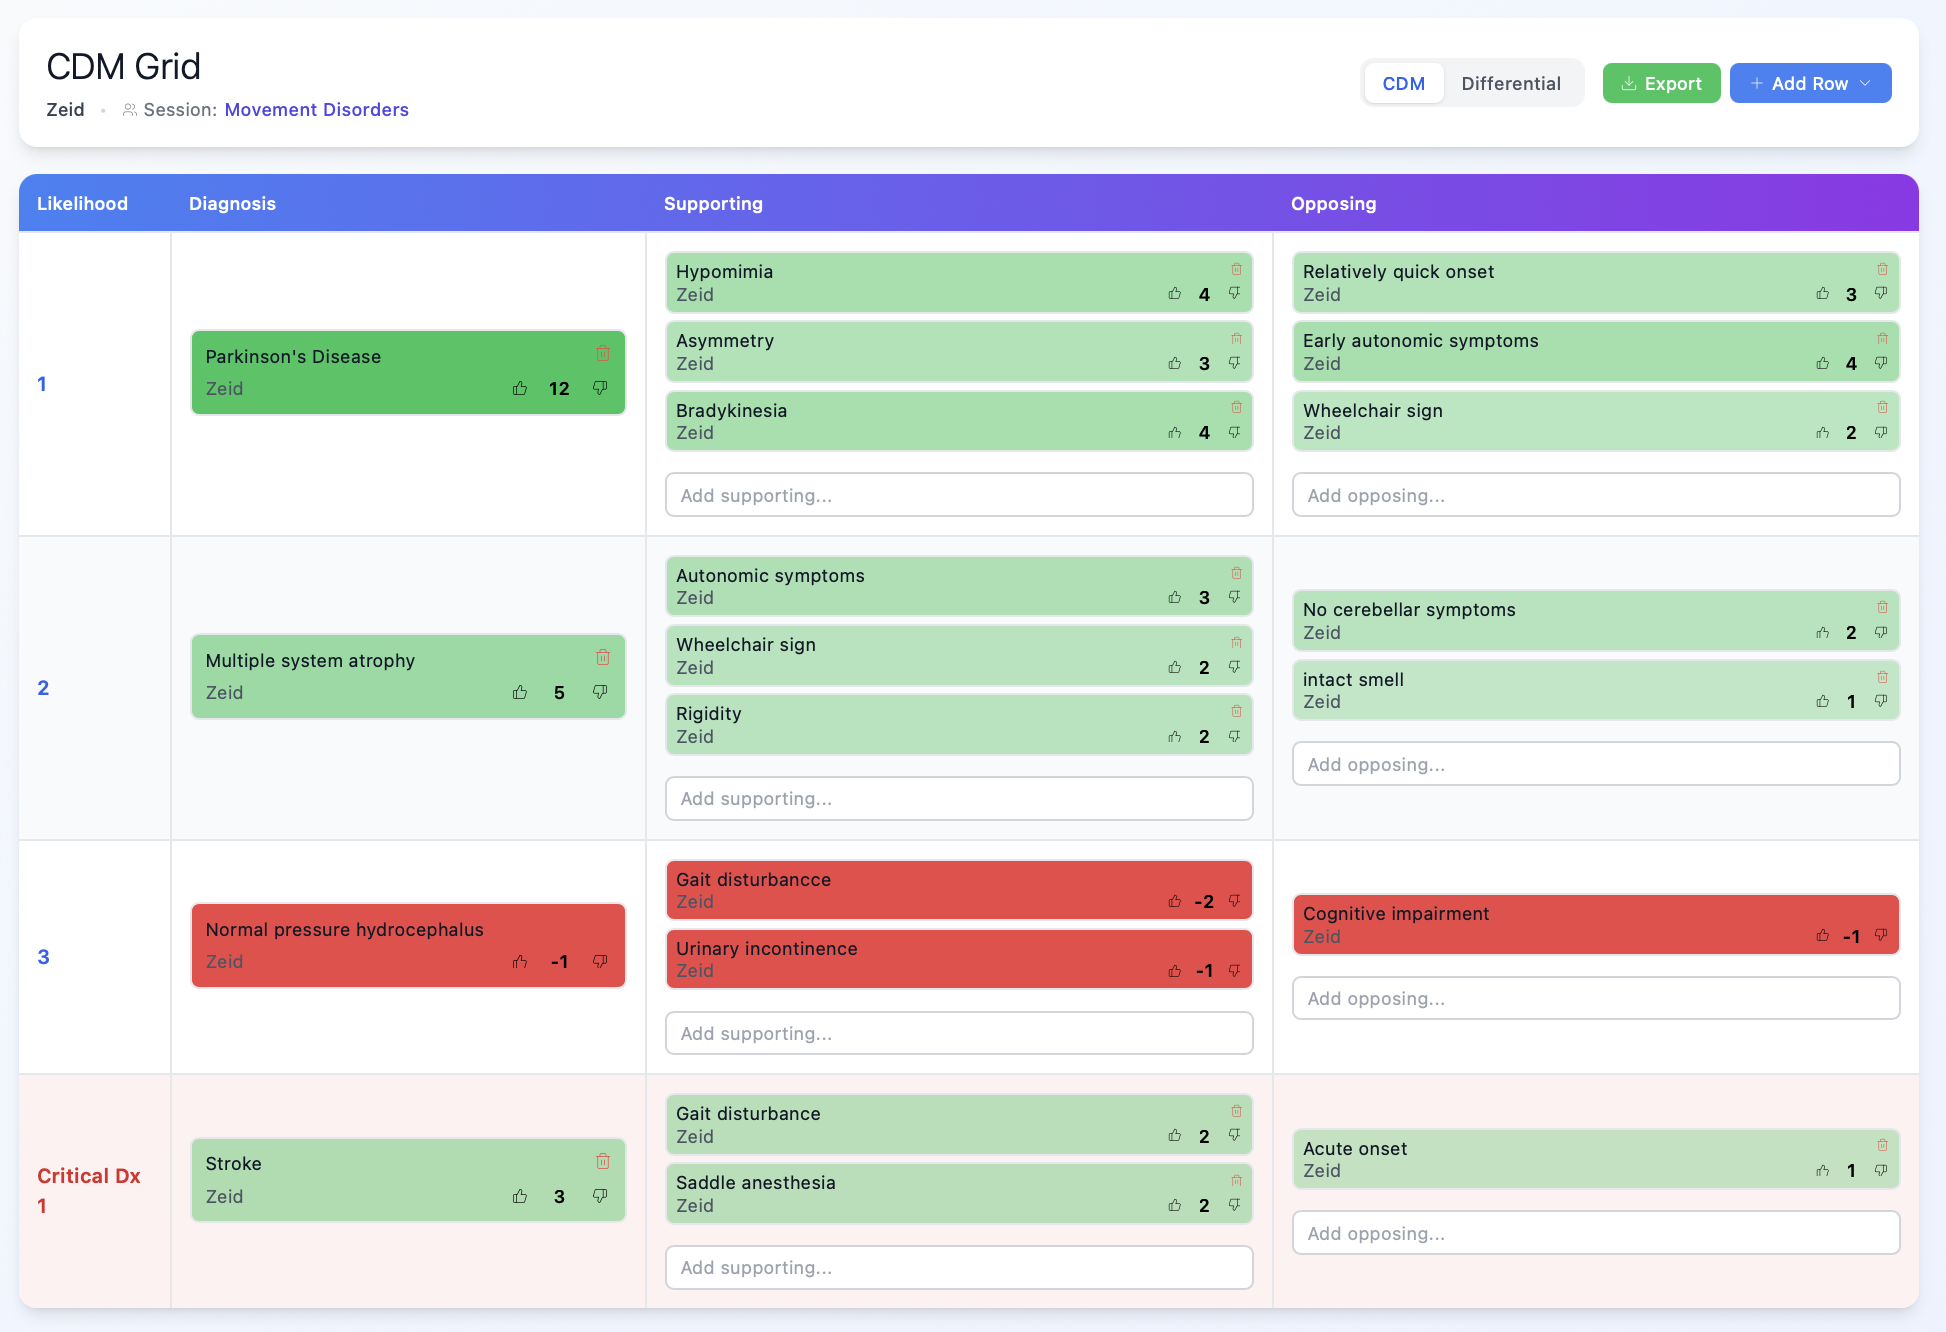Delete the Stroke diagnosis card
This screenshot has width=1946, height=1332.
pyautogui.click(x=603, y=1161)
